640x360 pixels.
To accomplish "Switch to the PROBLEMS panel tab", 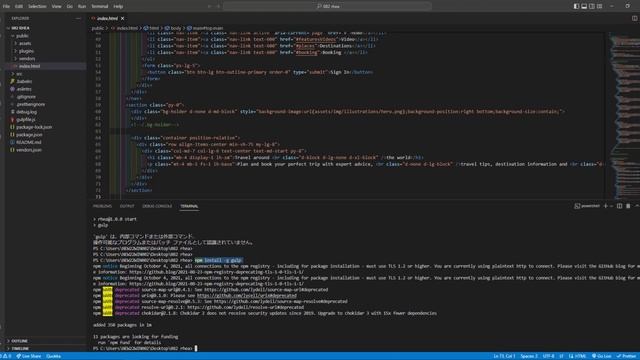I will point(102,206).
